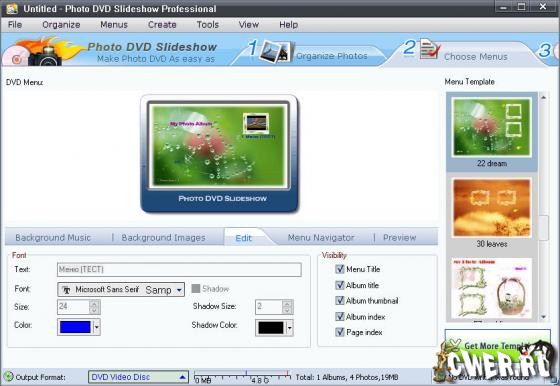The image size is (560, 386).
Task: Open the DVD Video Disc output format dropdown
Action: [x=138, y=377]
